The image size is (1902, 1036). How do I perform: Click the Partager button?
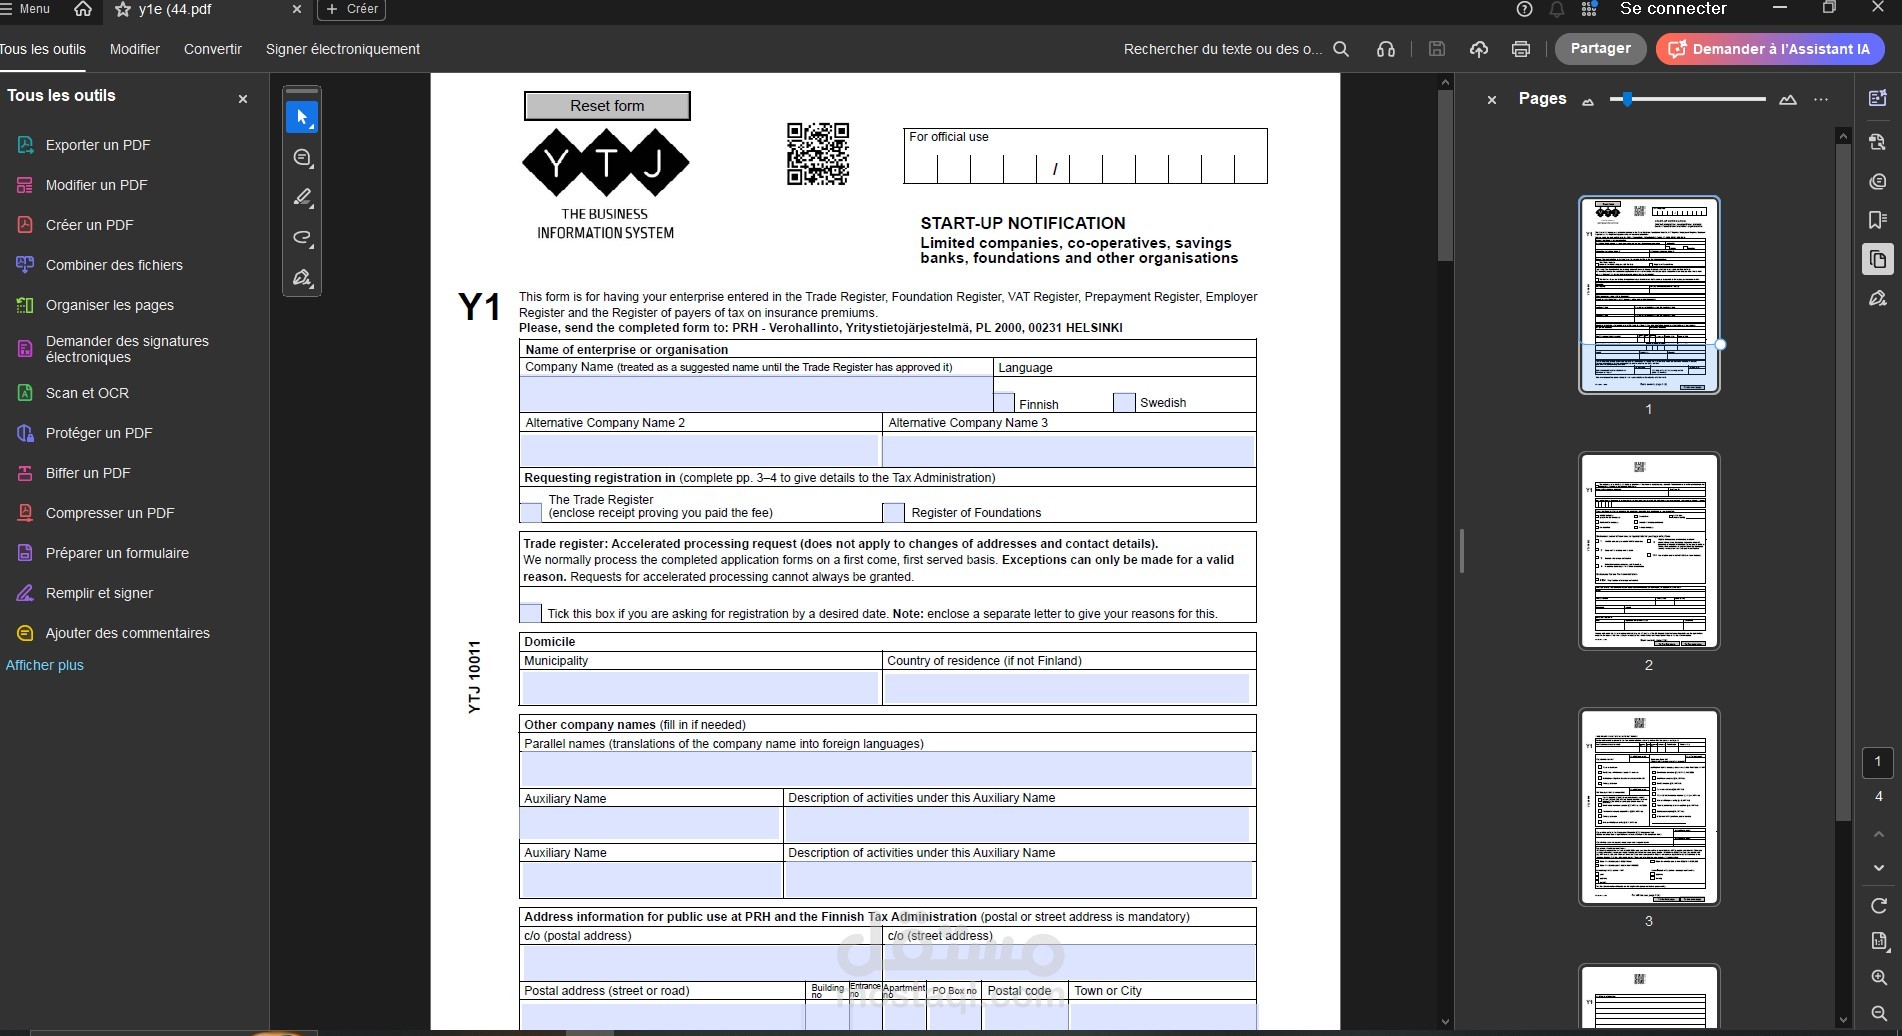tap(1600, 48)
